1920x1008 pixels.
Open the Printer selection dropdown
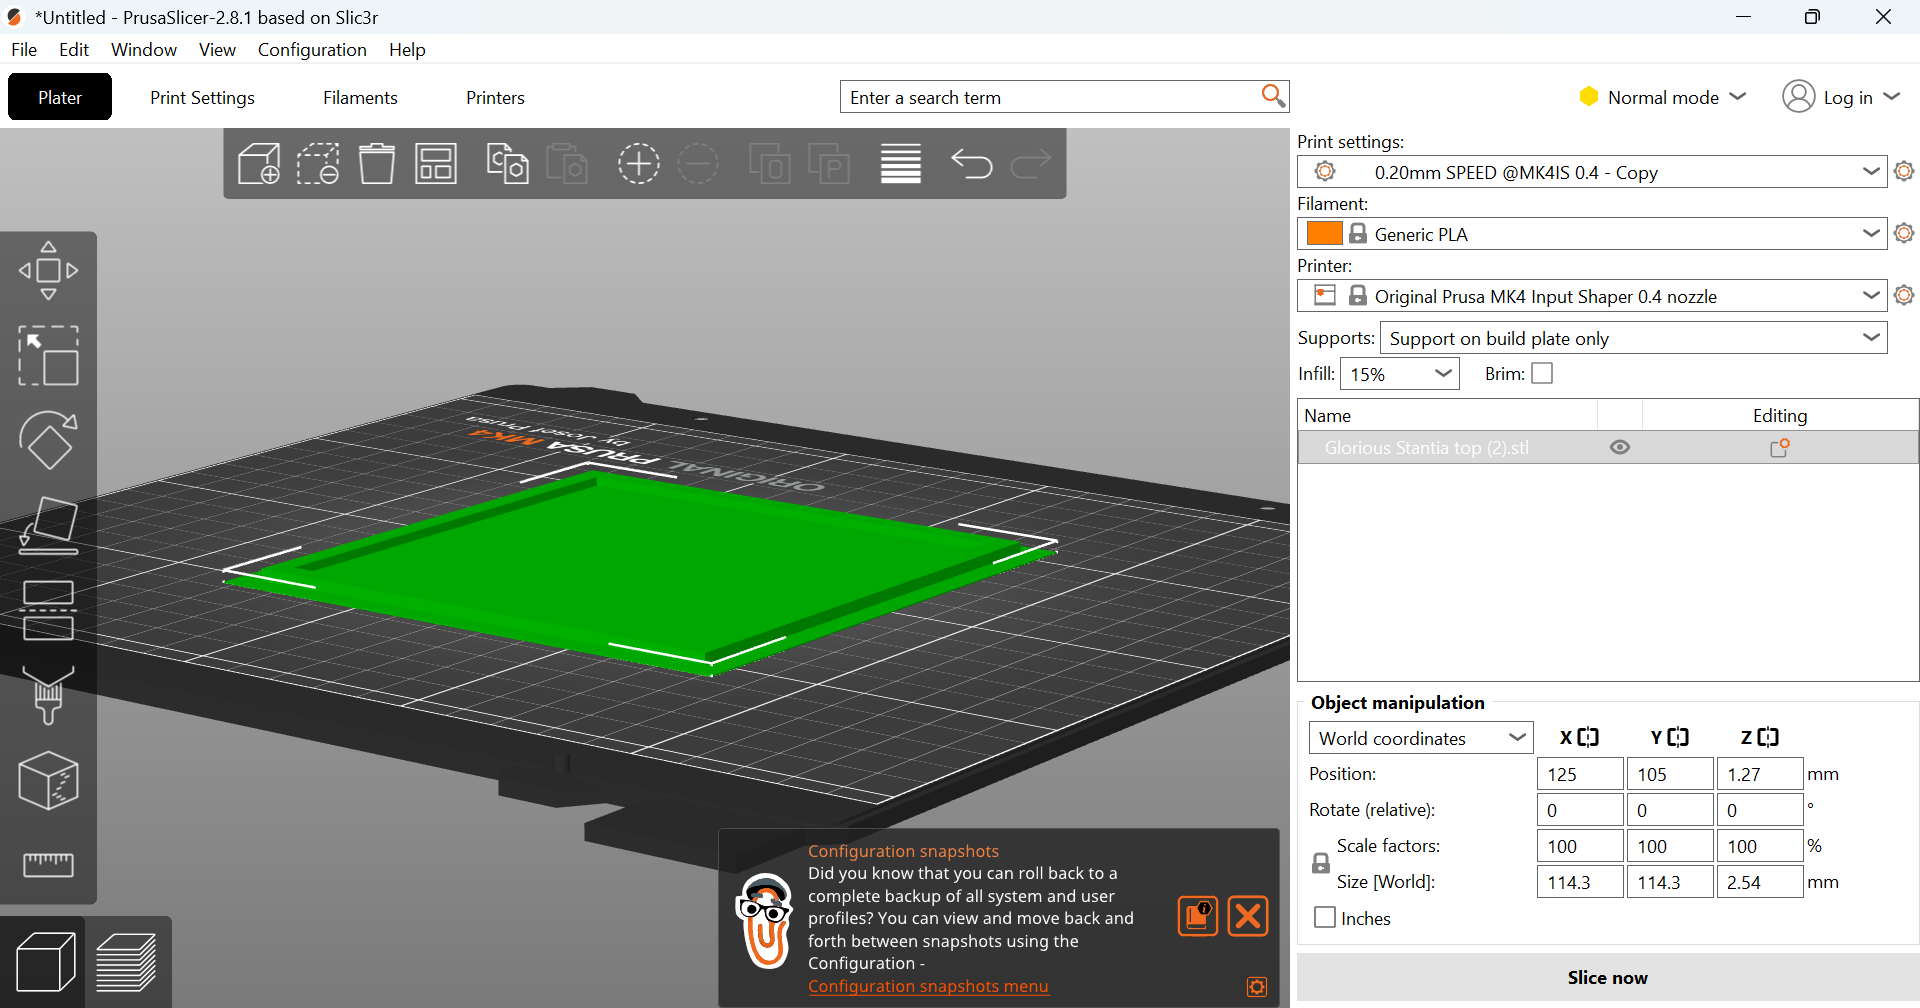click(x=1592, y=296)
